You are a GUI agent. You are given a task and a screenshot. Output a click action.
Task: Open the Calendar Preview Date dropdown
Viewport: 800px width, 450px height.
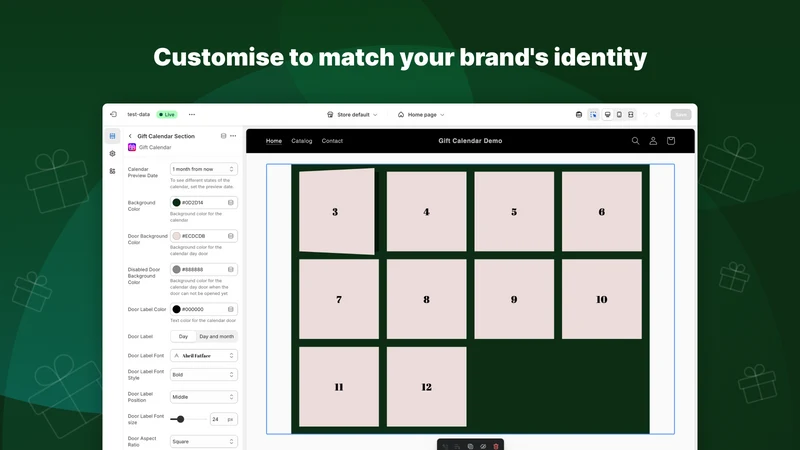[204, 169]
